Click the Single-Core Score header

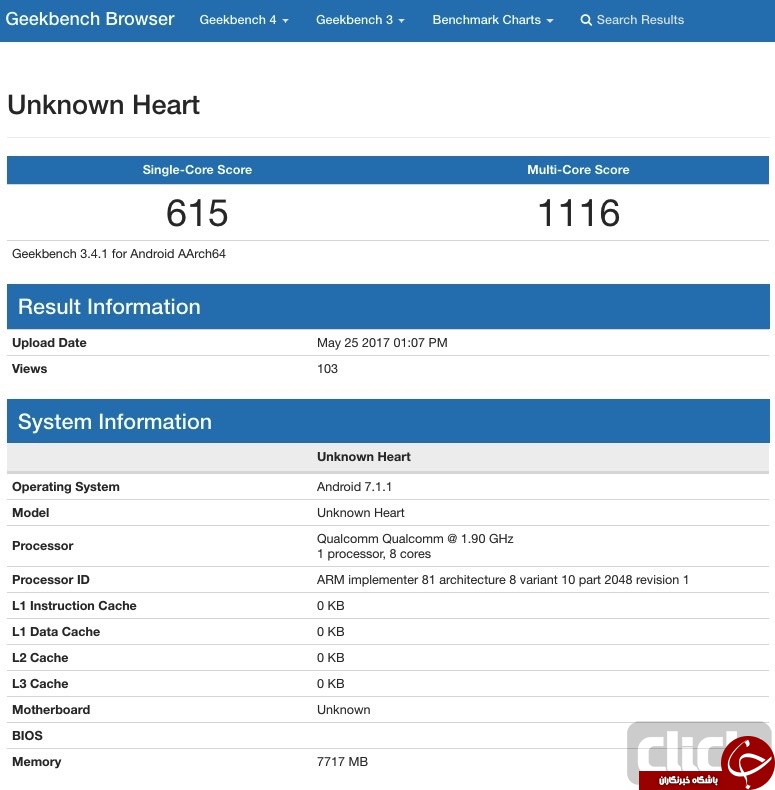point(197,170)
